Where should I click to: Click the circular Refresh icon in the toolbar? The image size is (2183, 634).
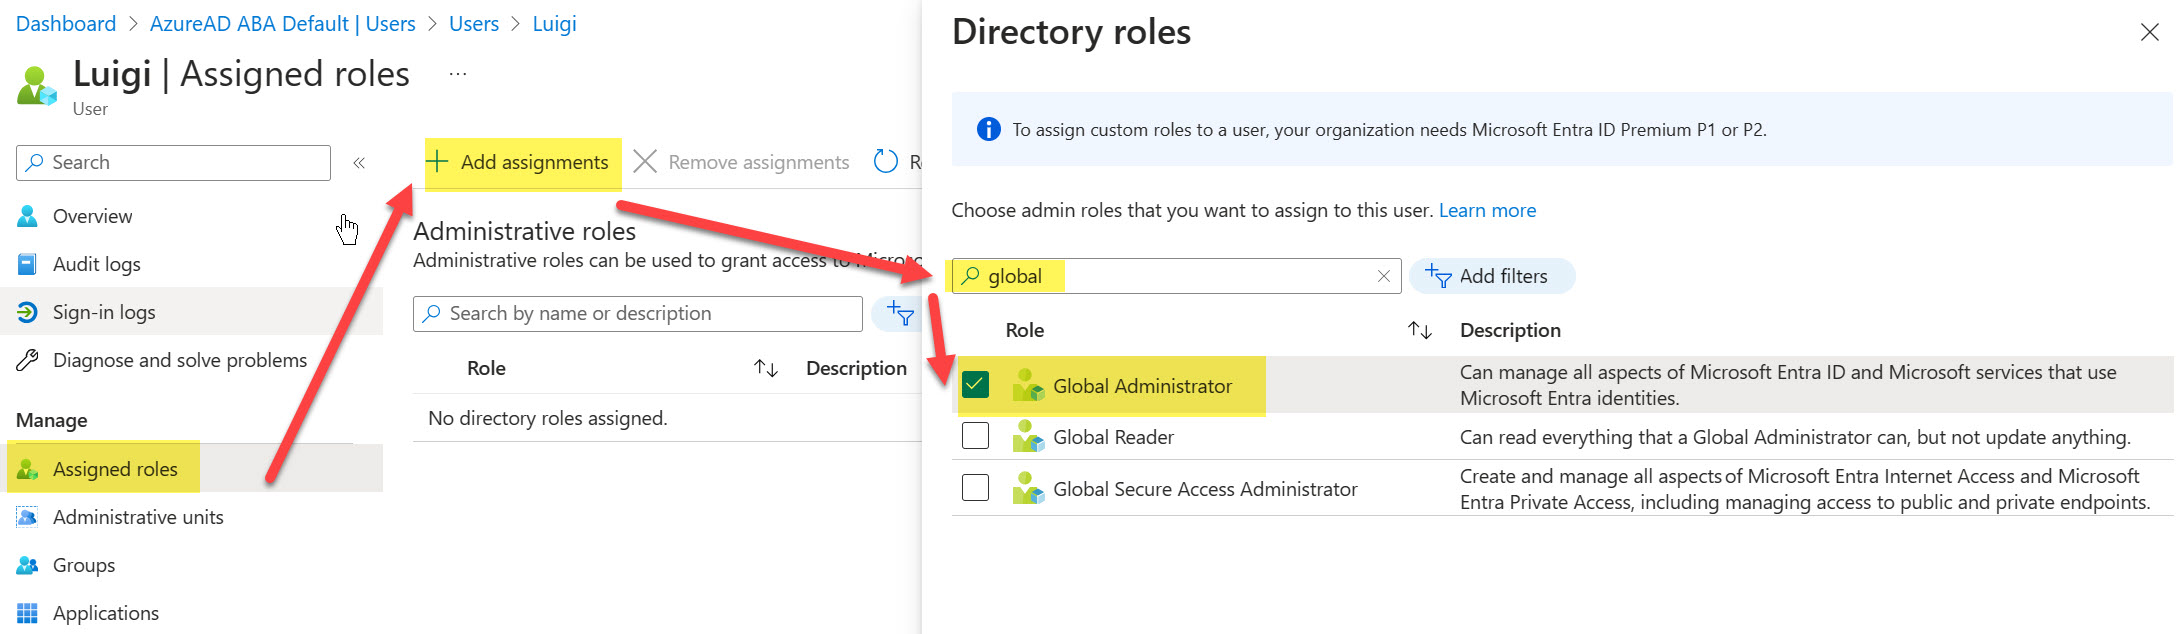pyautogui.click(x=886, y=162)
